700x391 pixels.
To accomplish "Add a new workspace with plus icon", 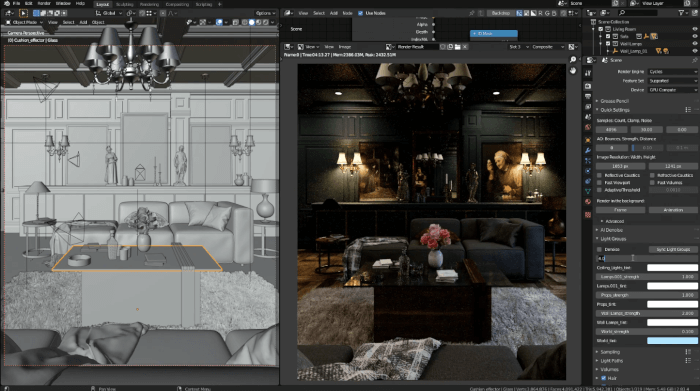I will pyautogui.click(x=220, y=4).
